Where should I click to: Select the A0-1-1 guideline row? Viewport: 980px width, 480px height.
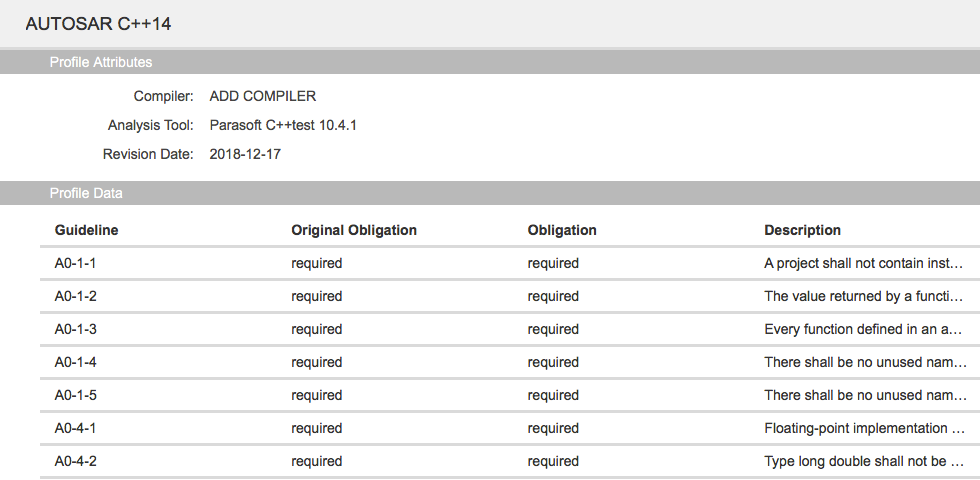510,263
